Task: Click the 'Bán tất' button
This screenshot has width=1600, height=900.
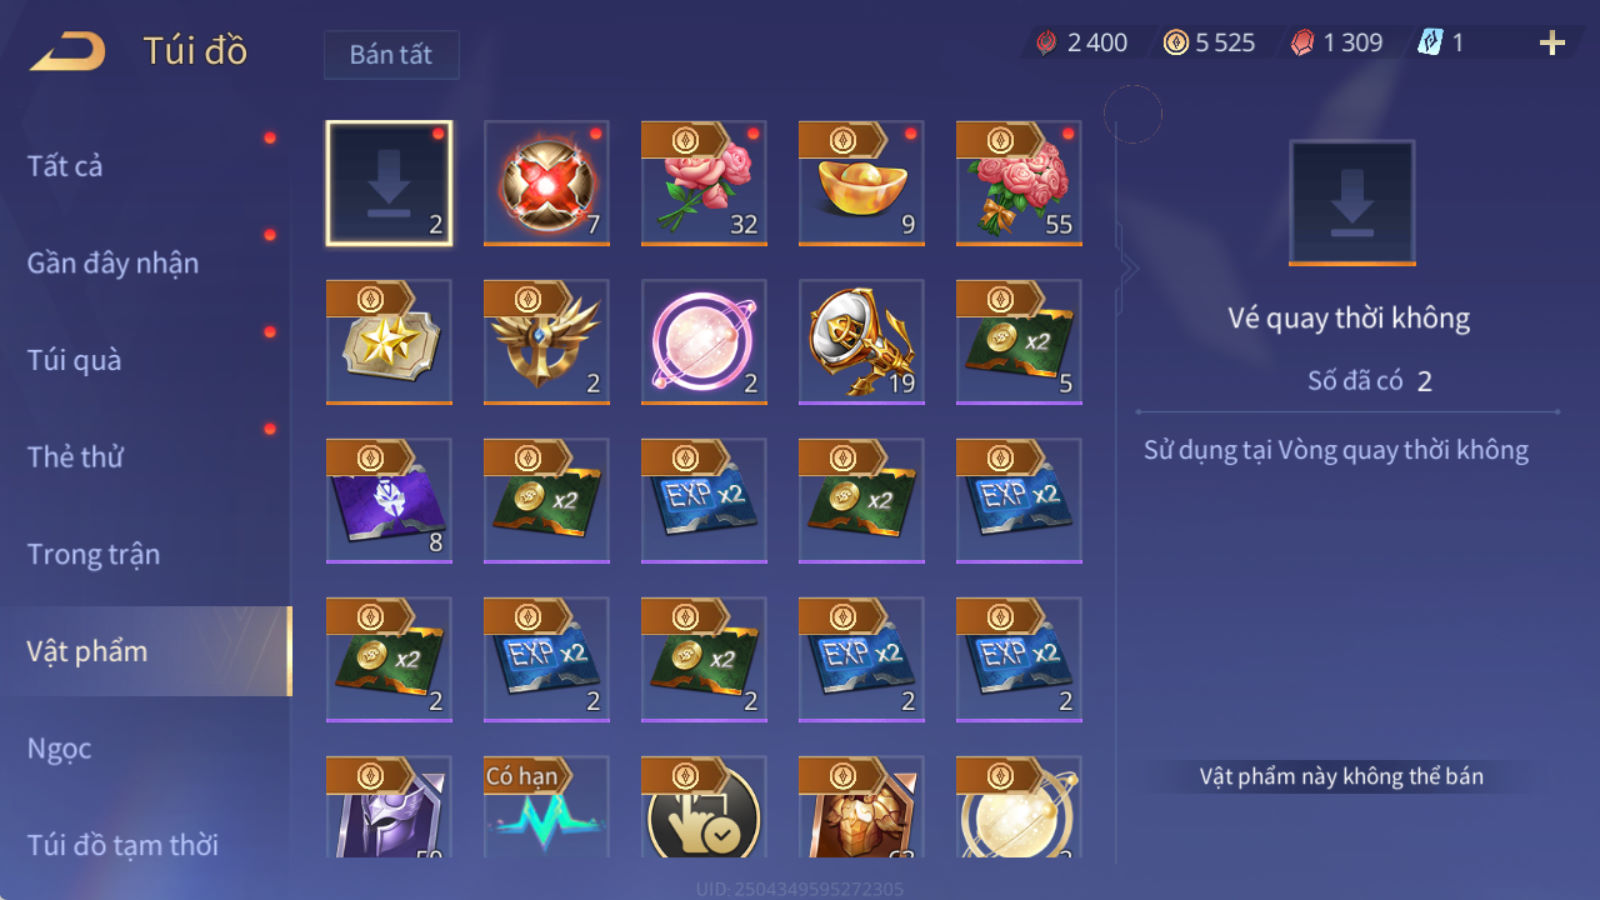Action: (391, 54)
